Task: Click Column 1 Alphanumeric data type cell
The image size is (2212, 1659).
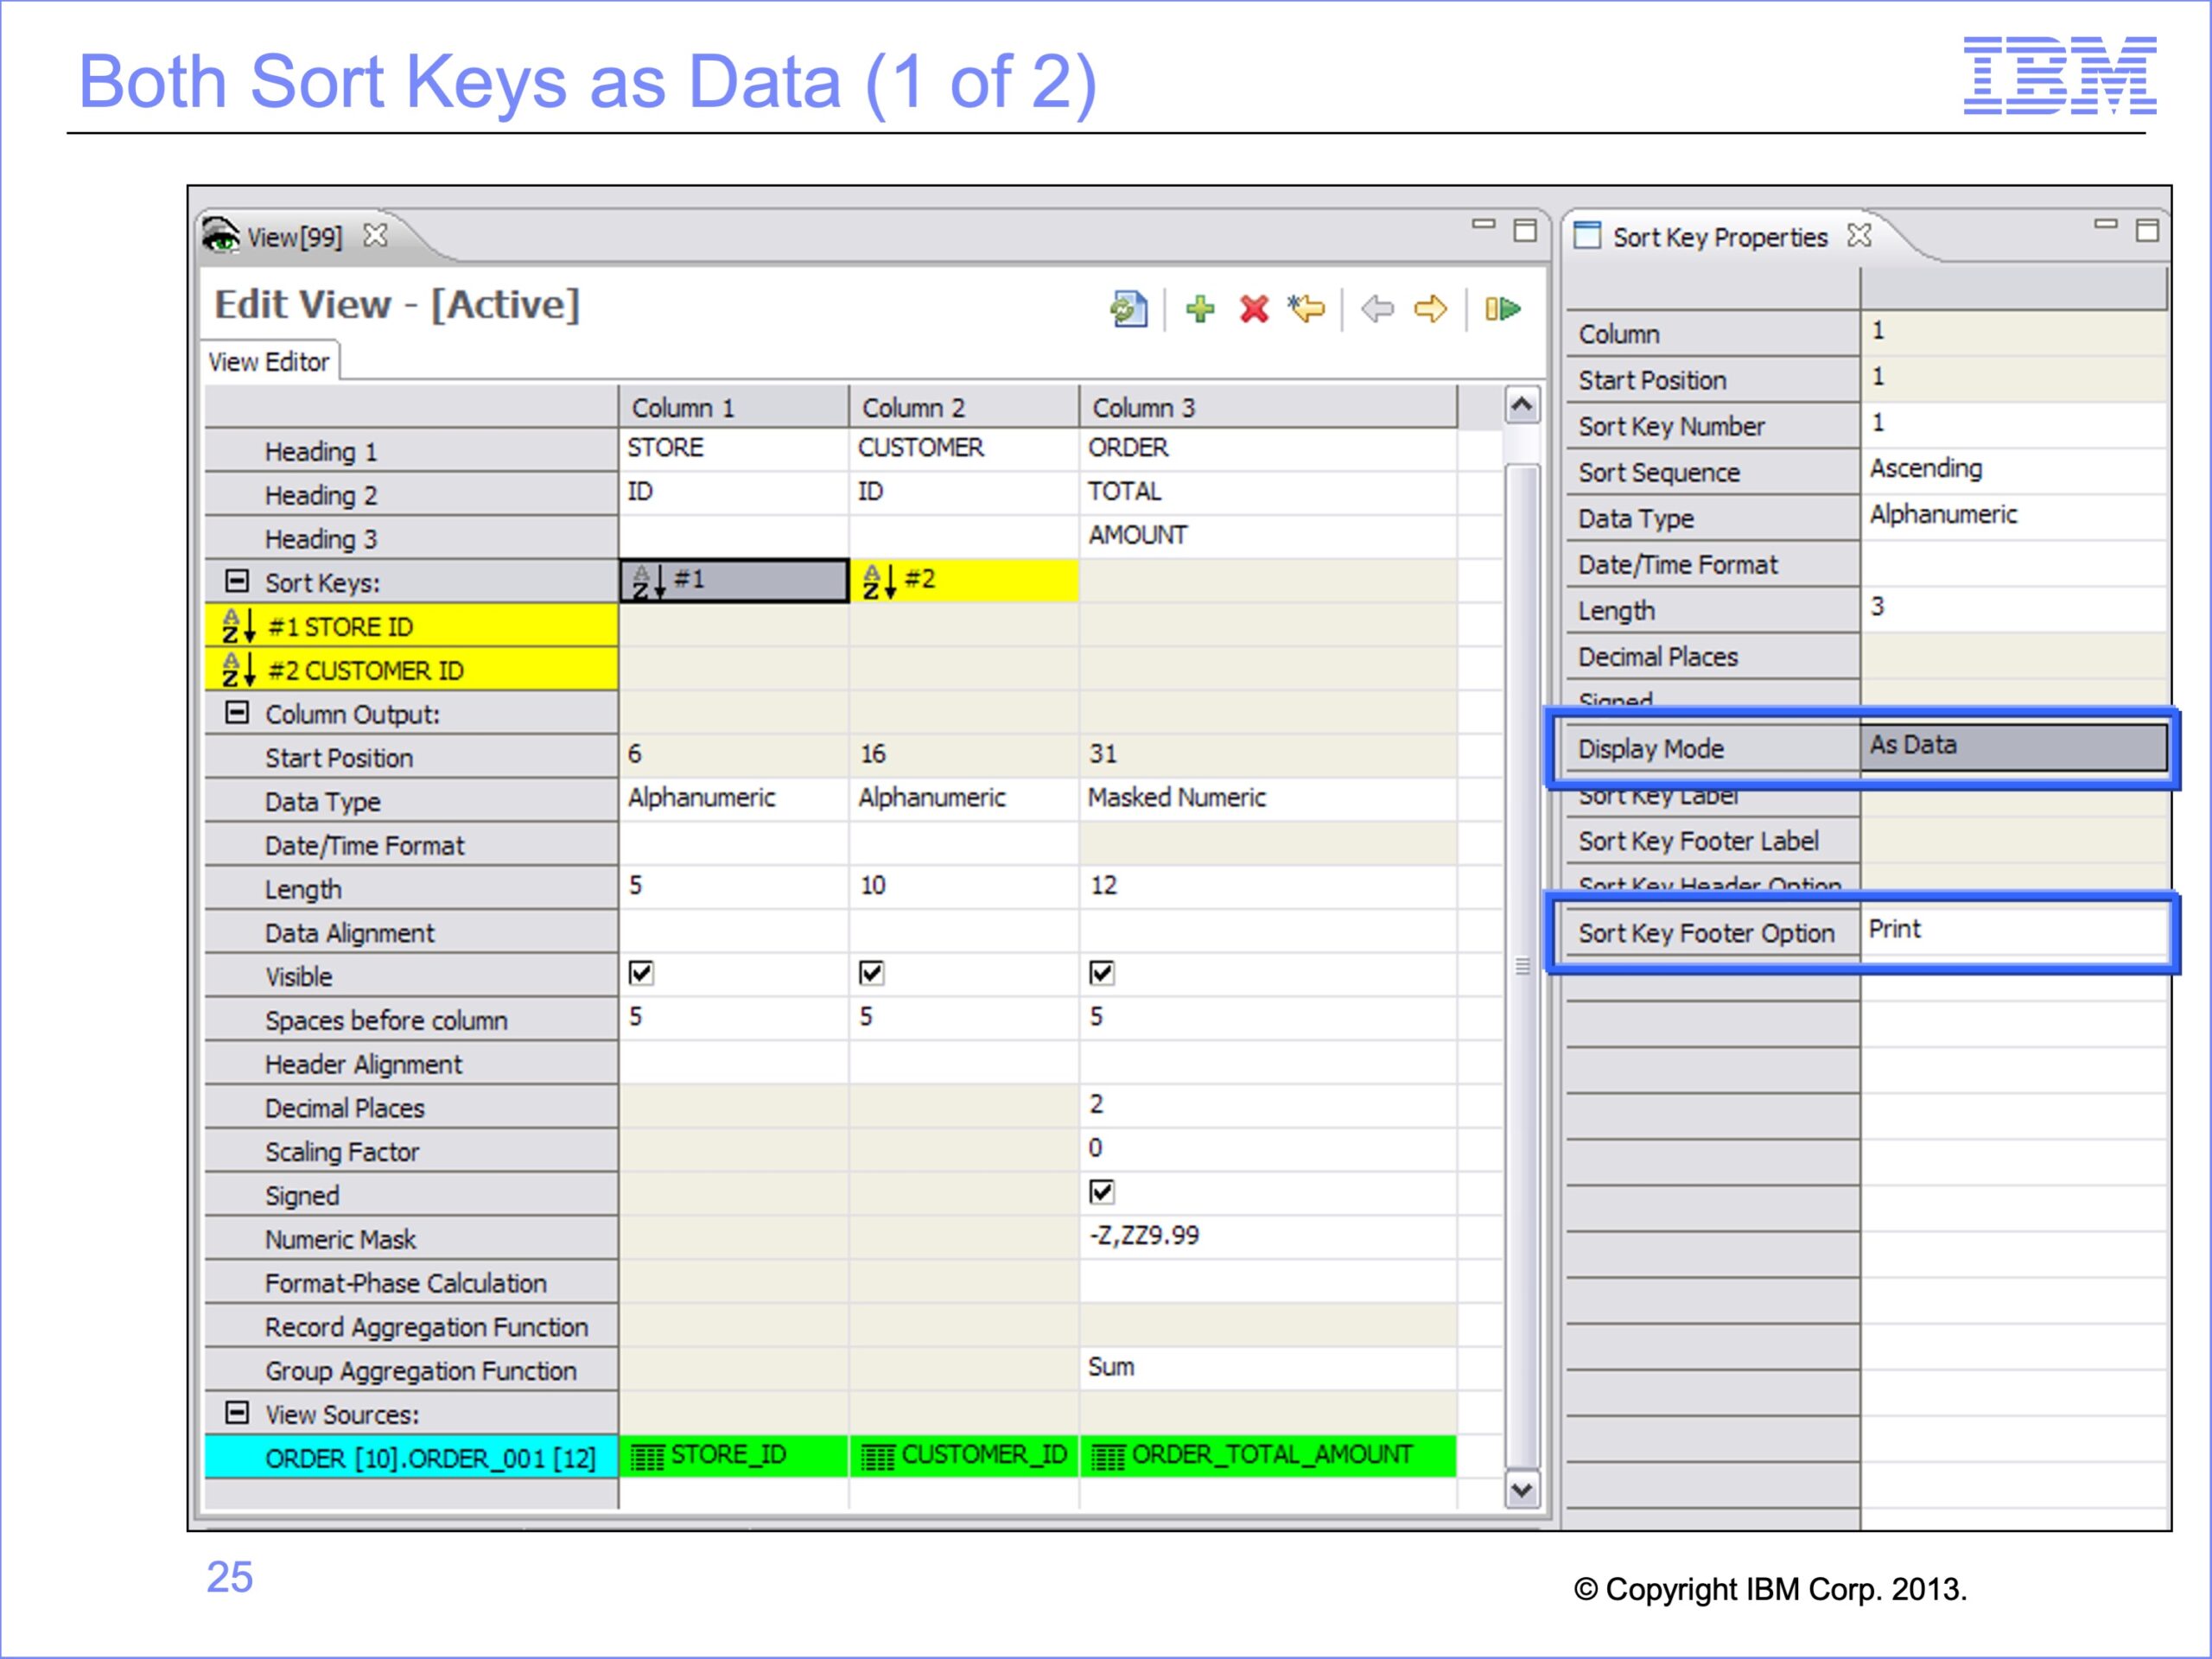Action: 734,799
